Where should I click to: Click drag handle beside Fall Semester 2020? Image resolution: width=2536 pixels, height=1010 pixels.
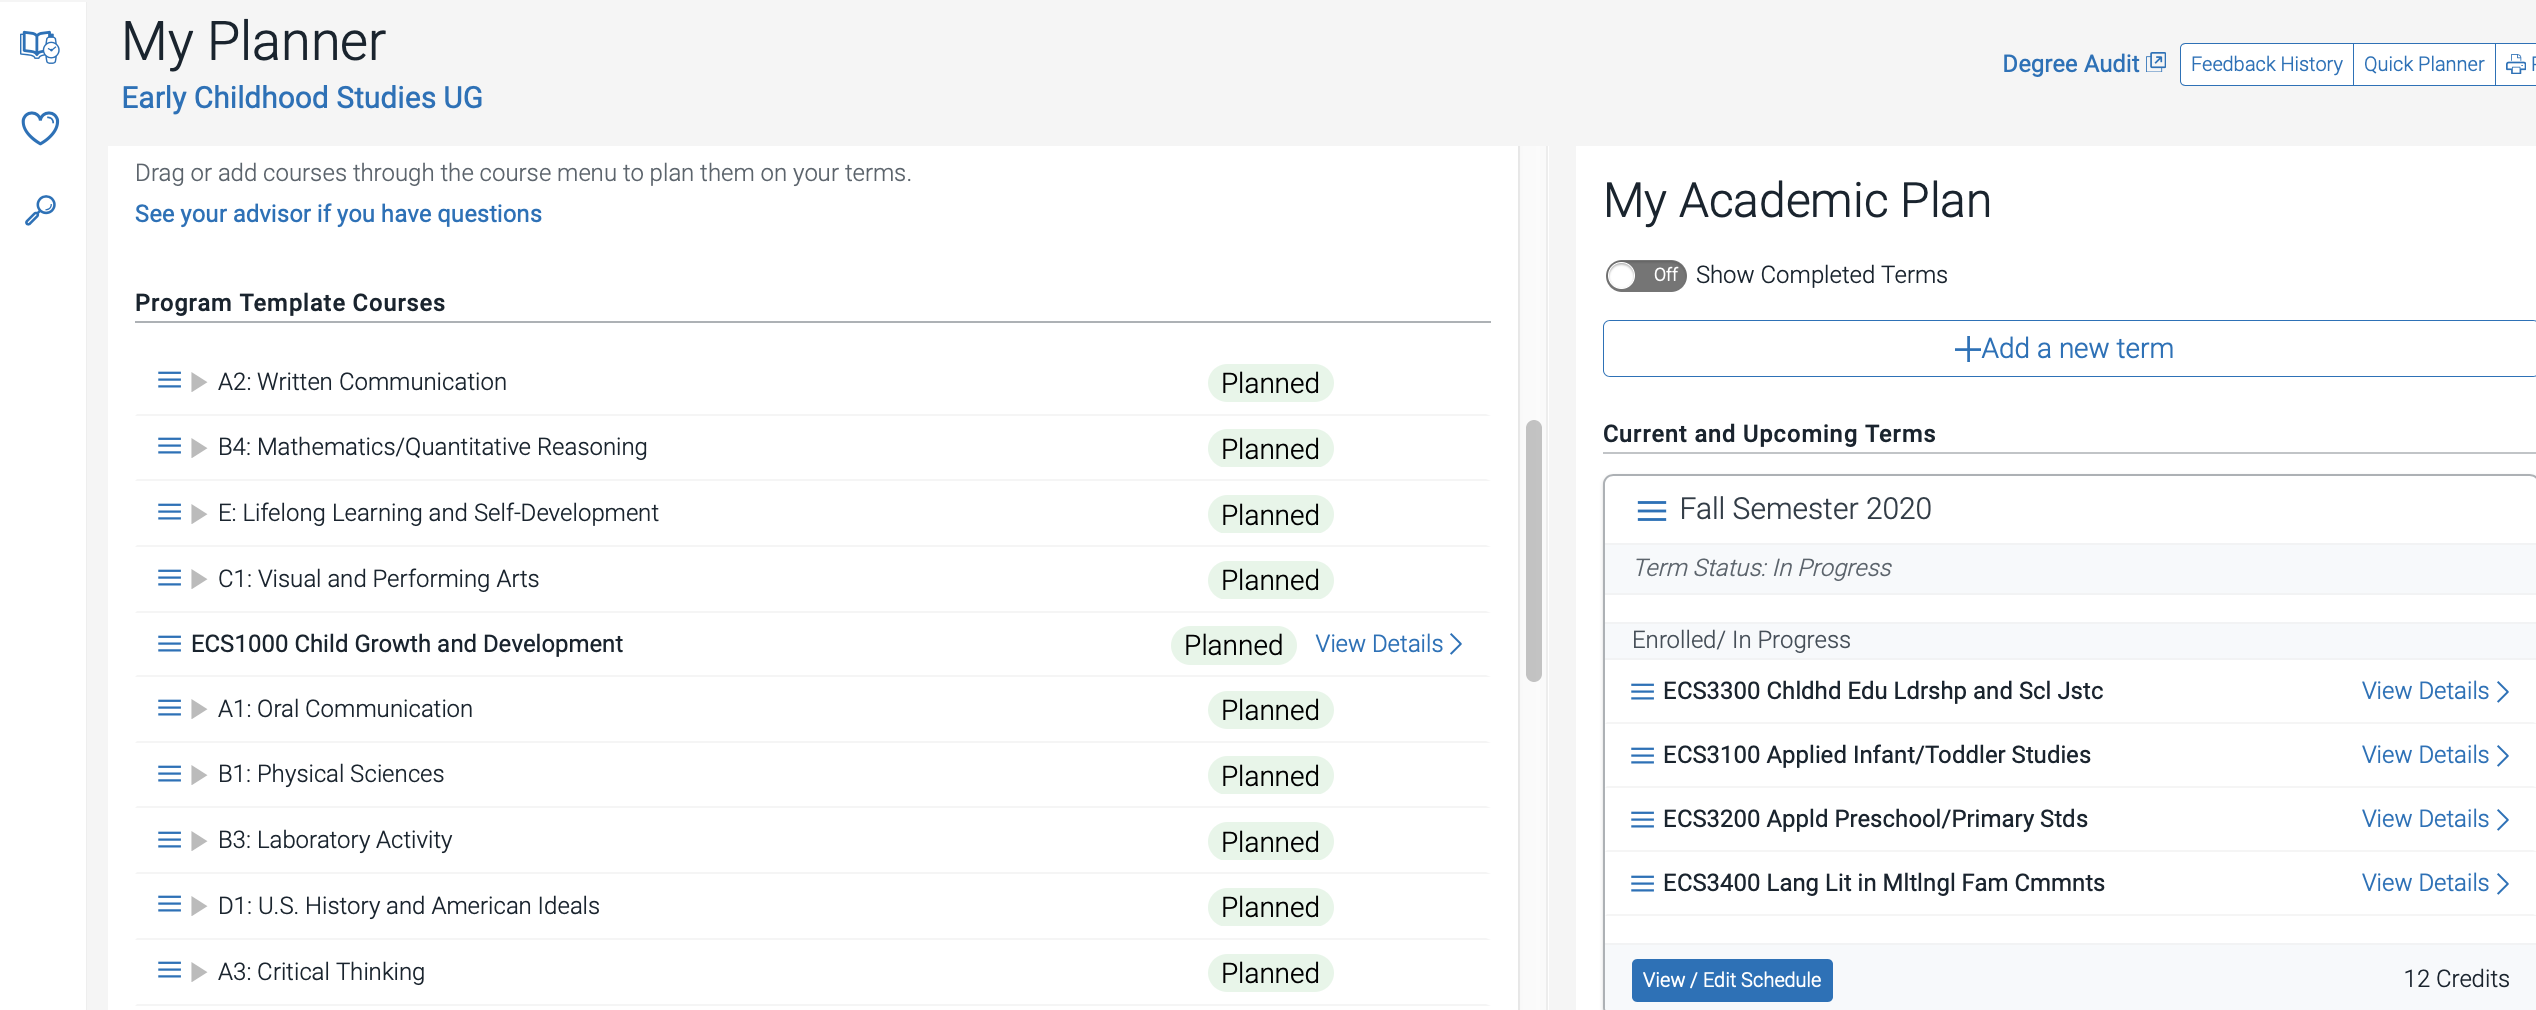click(x=1651, y=510)
